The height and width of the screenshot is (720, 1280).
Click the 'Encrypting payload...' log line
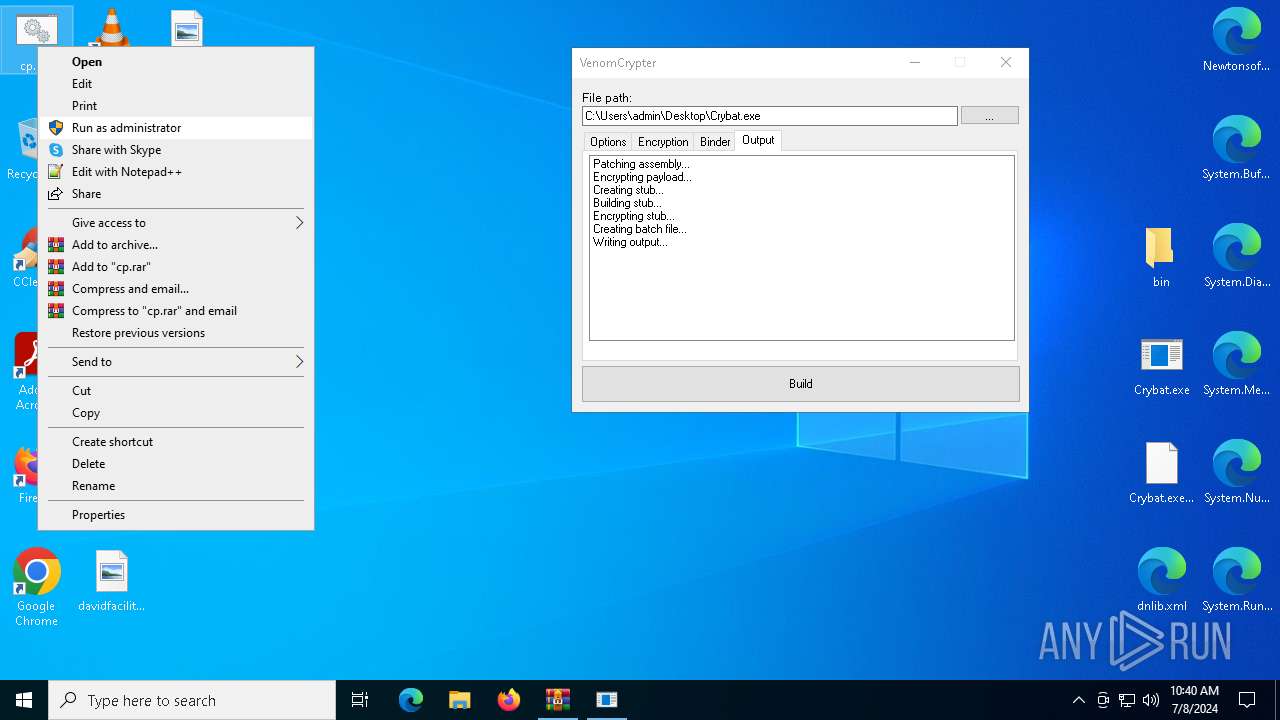642,177
